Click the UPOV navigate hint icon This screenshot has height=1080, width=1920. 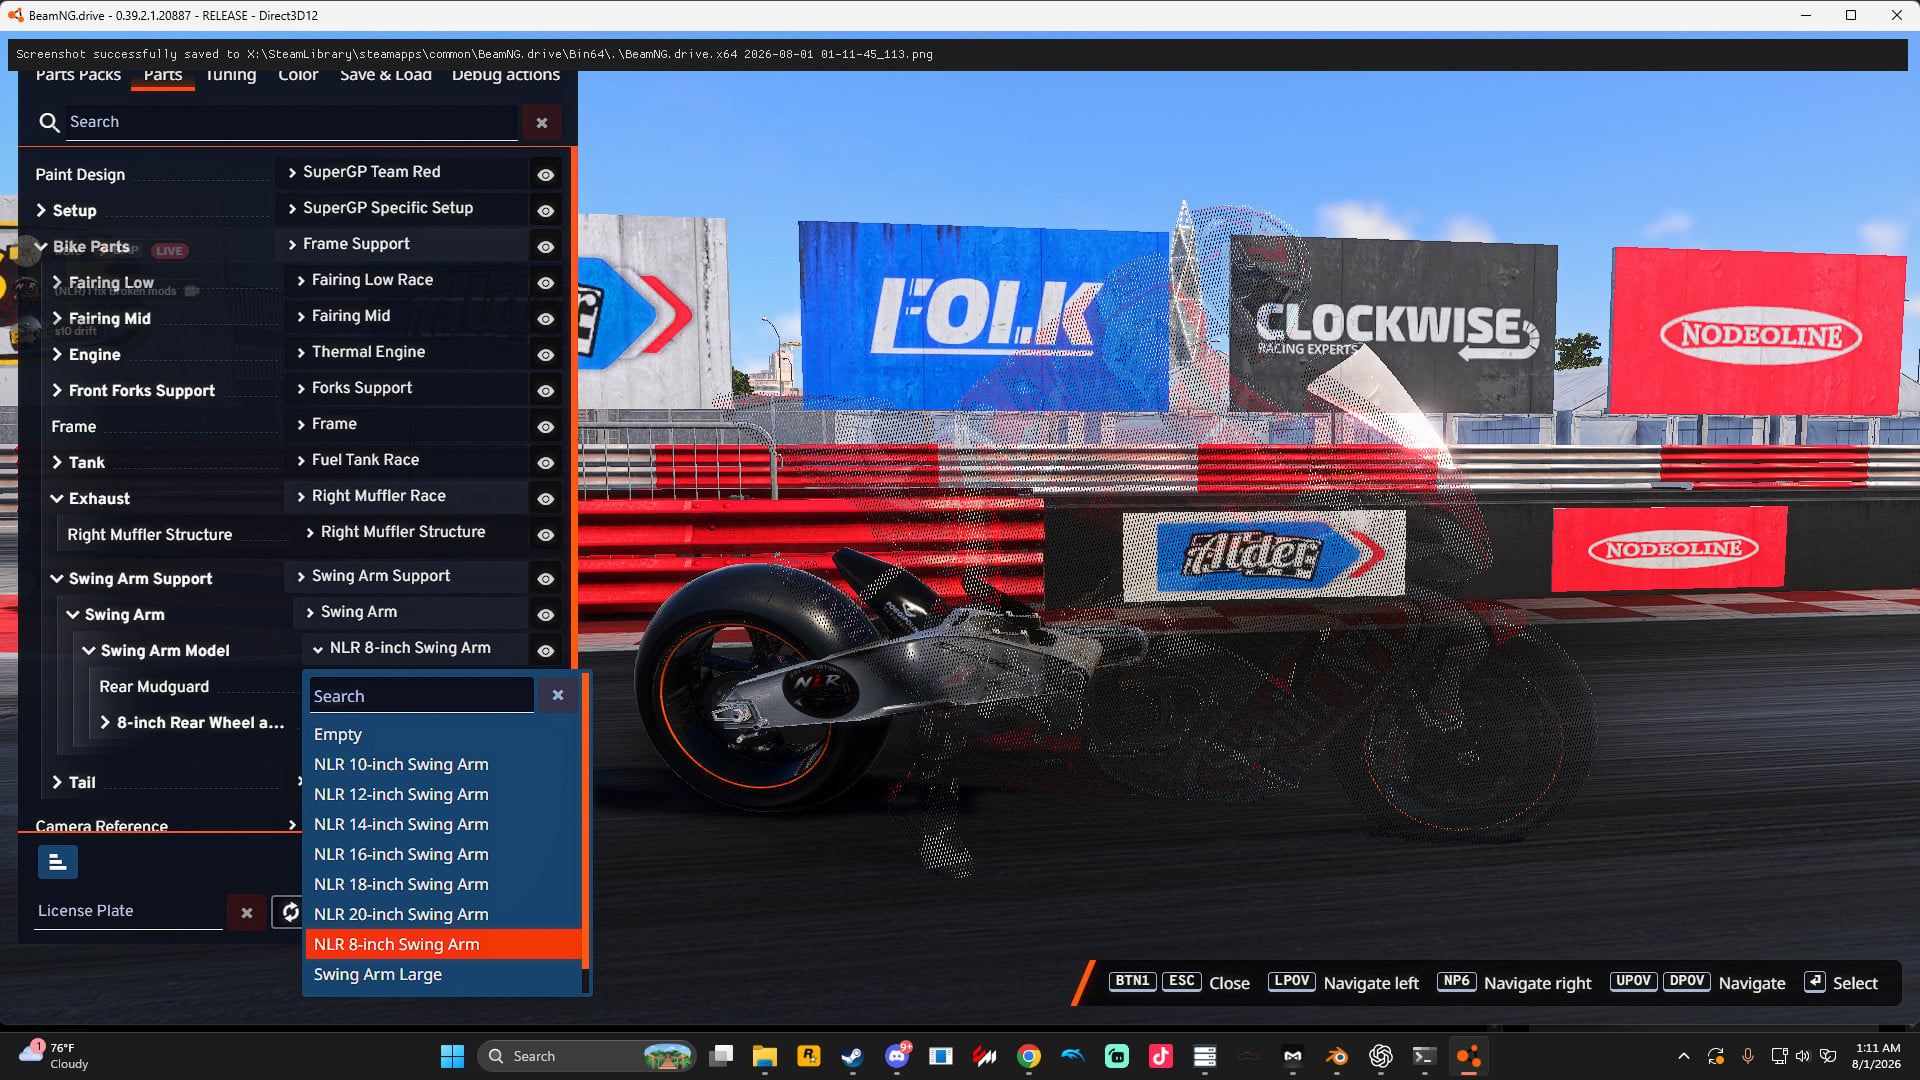[1634, 982]
